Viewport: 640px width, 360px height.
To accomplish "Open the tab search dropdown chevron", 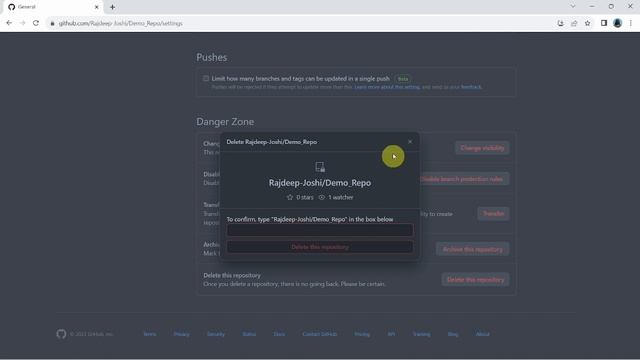I will pos(573,7).
